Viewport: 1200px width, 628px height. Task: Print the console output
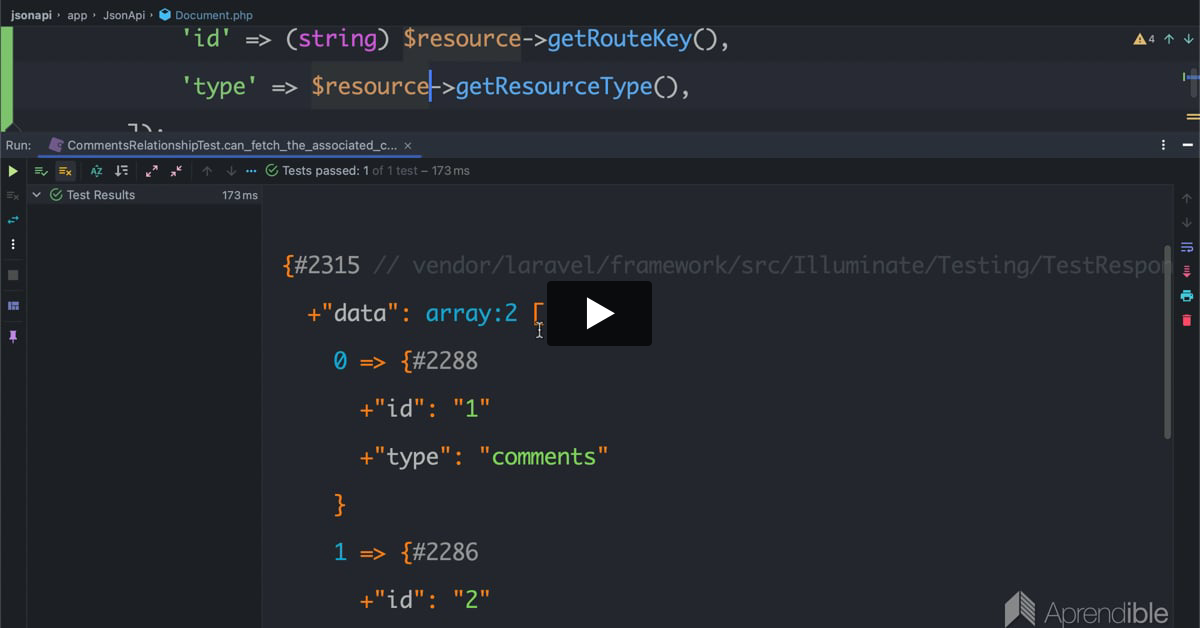[x=1187, y=296]
